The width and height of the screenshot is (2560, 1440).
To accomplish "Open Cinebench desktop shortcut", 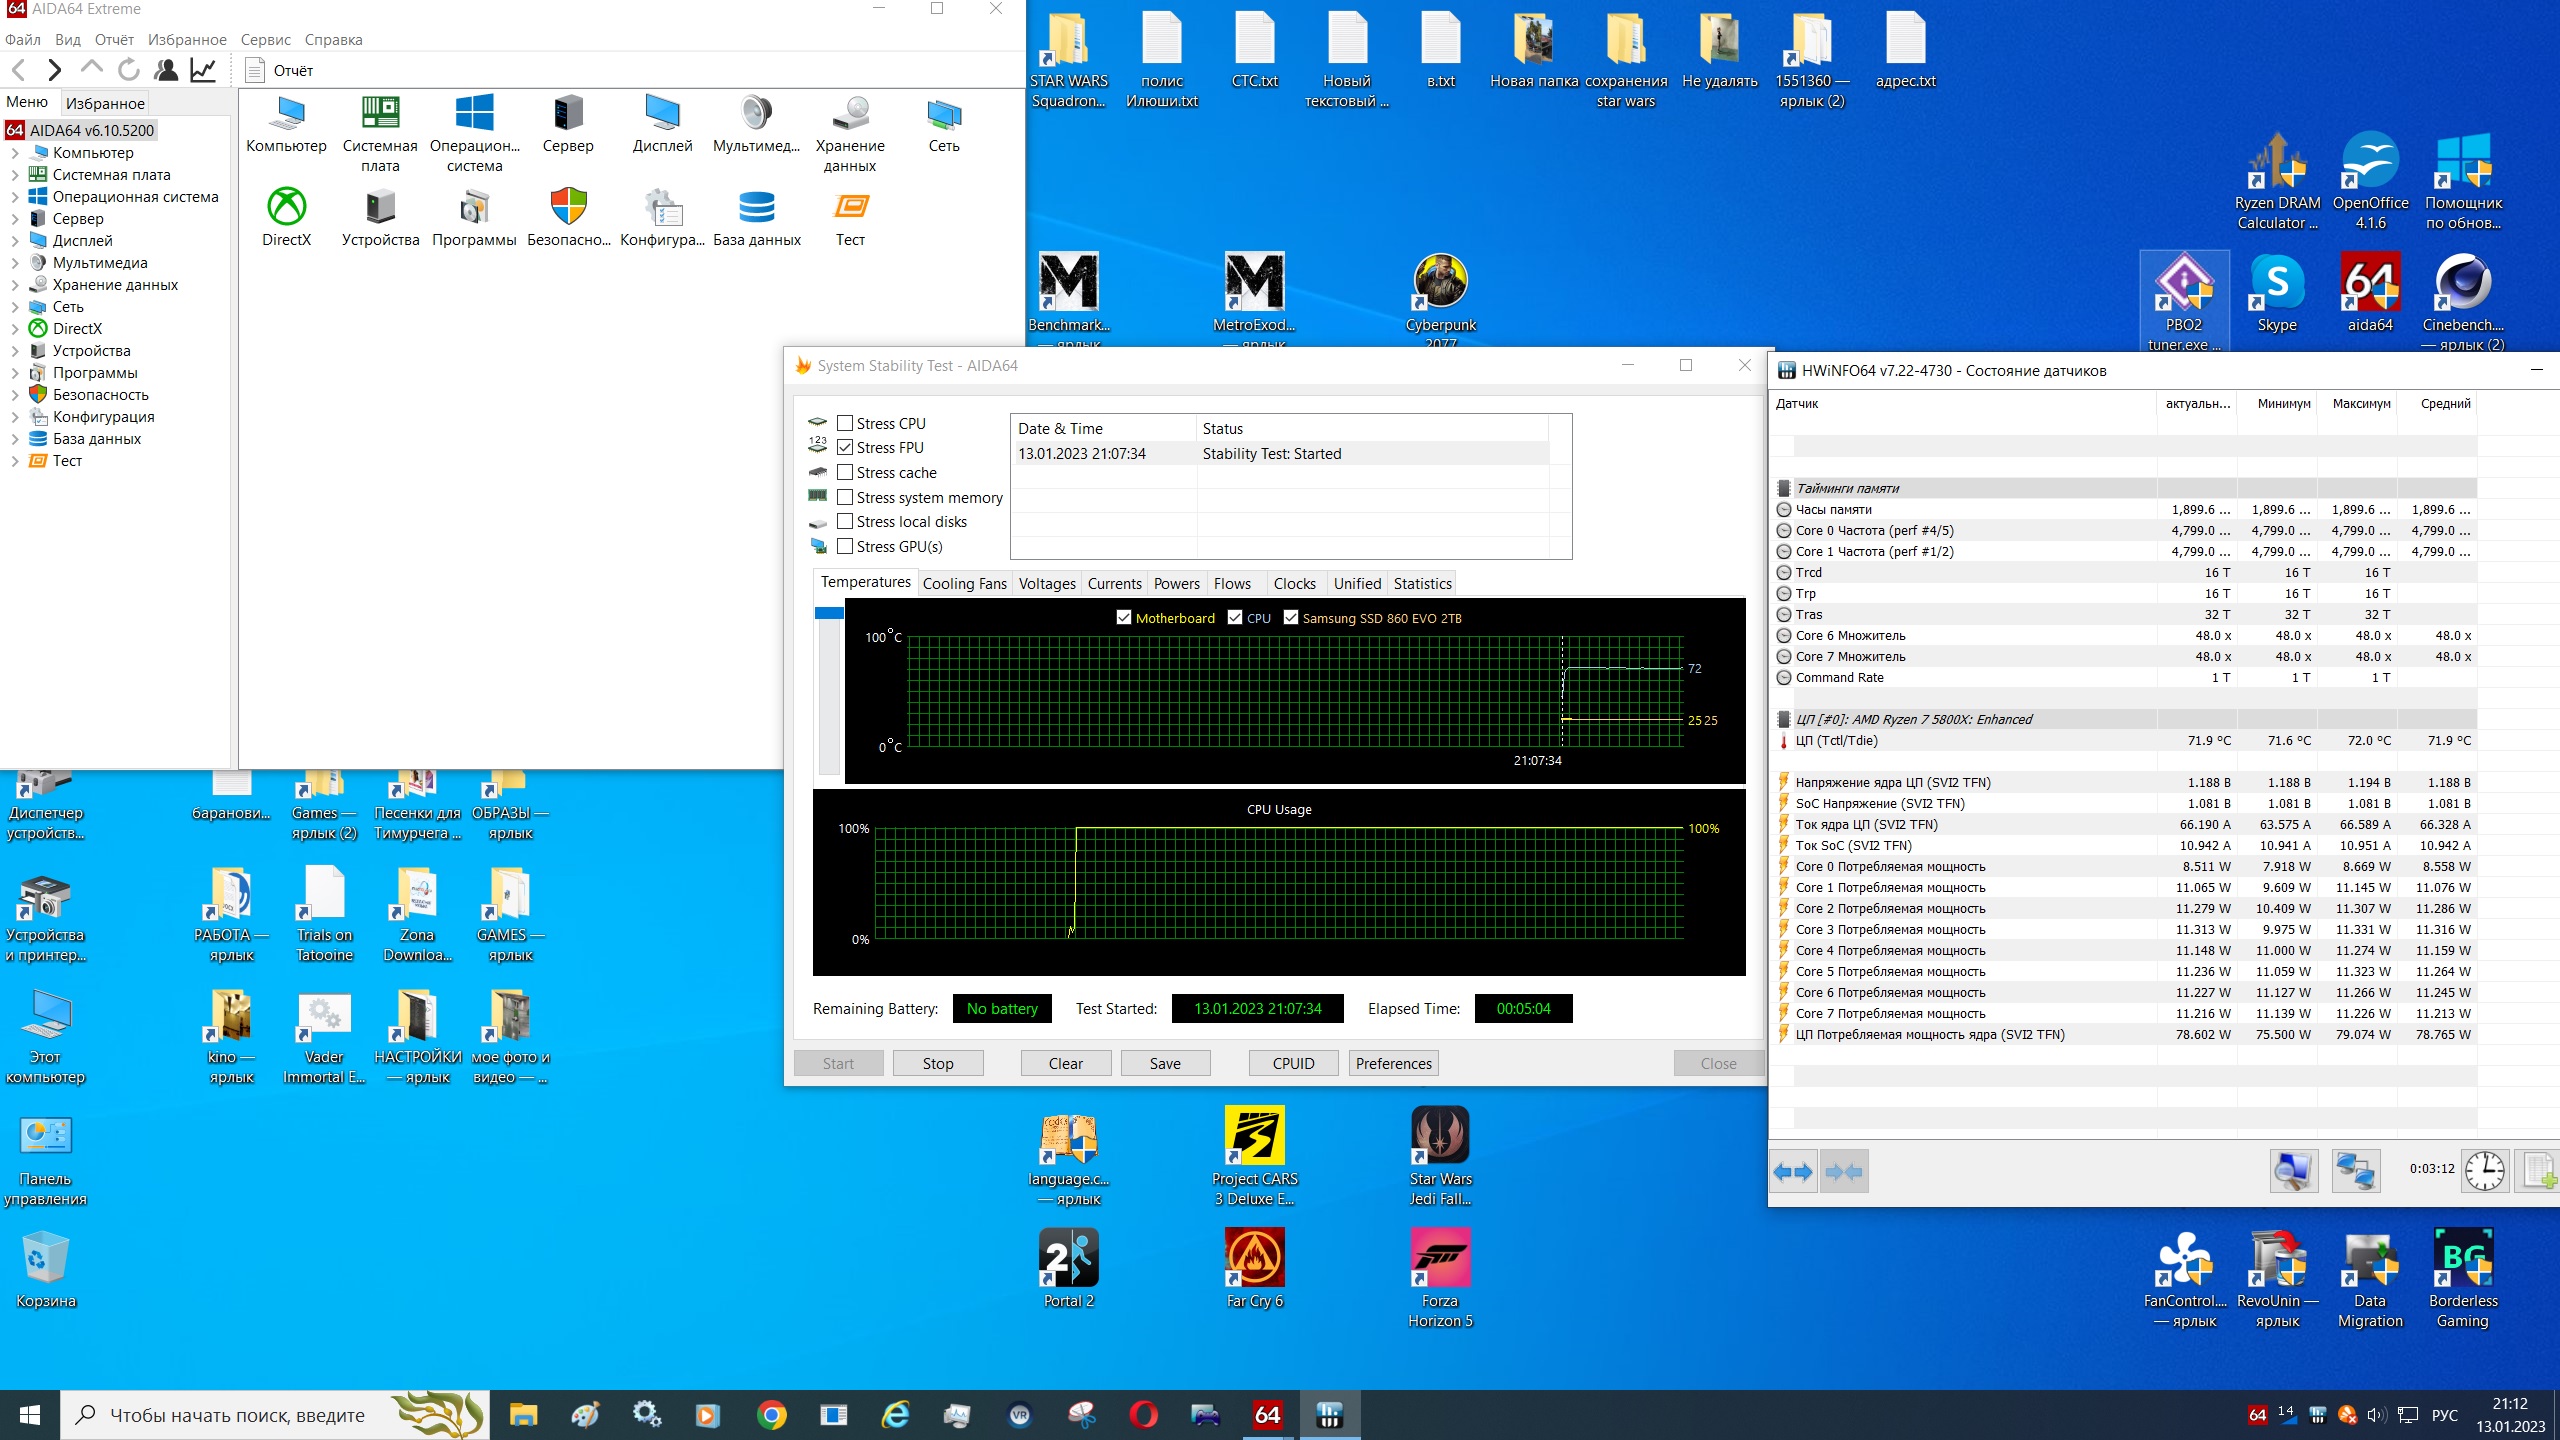I will (2462, 283).
